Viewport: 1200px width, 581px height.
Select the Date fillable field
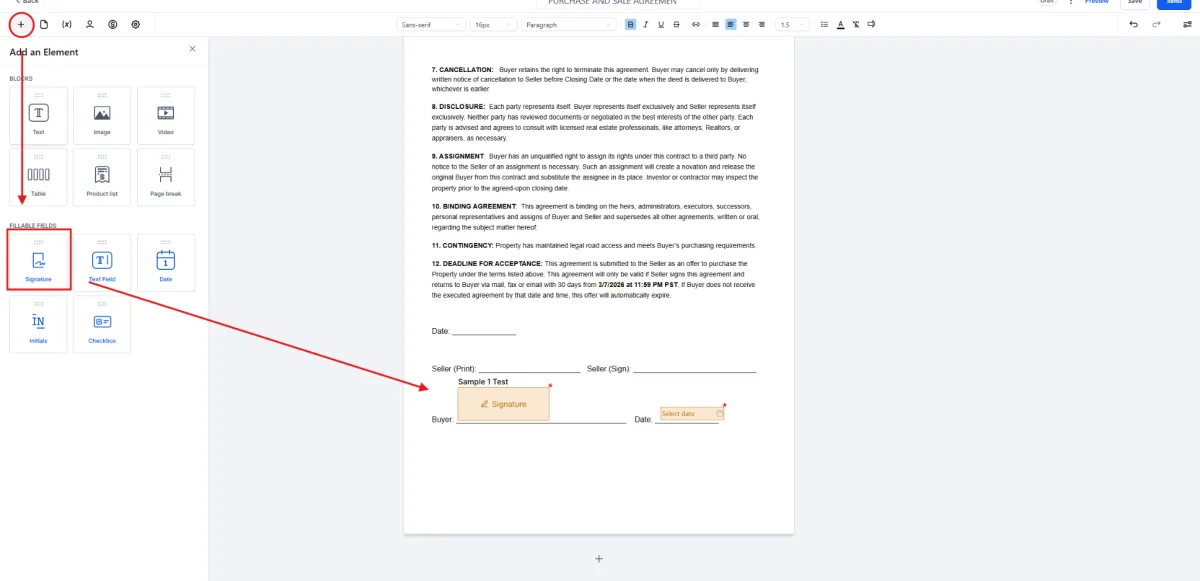point(166,261)
